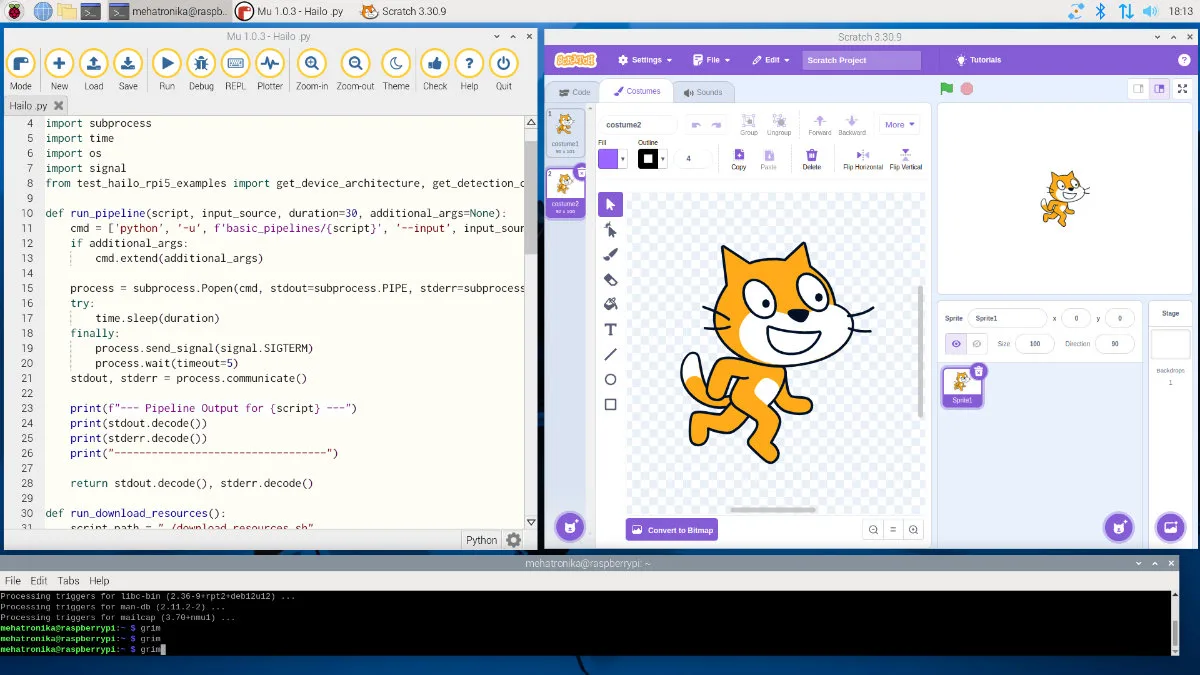The height and width of the screenshot is (675, 1200).
Task: Switch to the Sounds tab in Scratch
Action: 703,92
